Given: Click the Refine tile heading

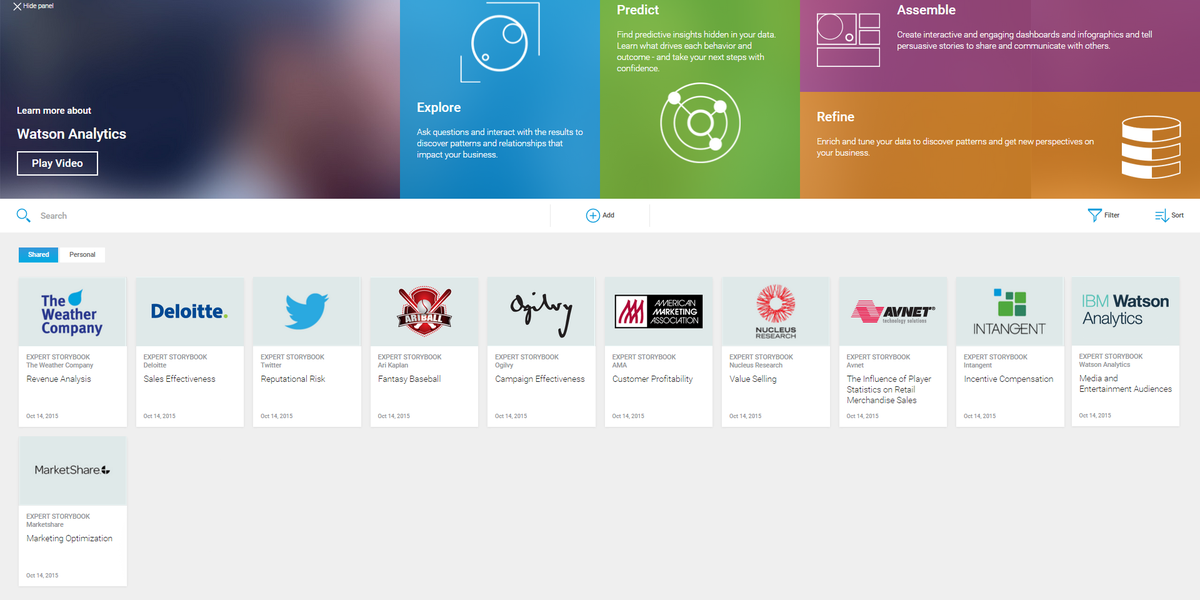Looking at the screenshot, I should pyautogui.click(x=835, y=117).
